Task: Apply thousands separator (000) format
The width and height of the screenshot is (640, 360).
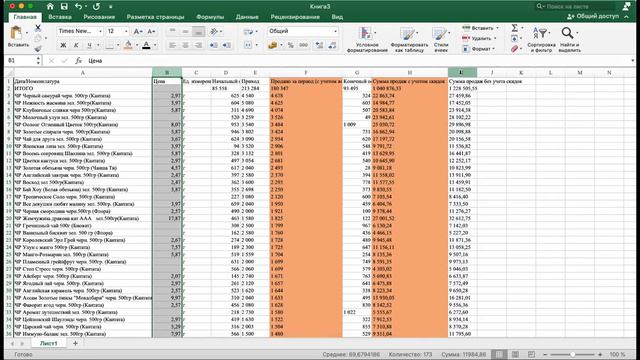Action: 303,45
